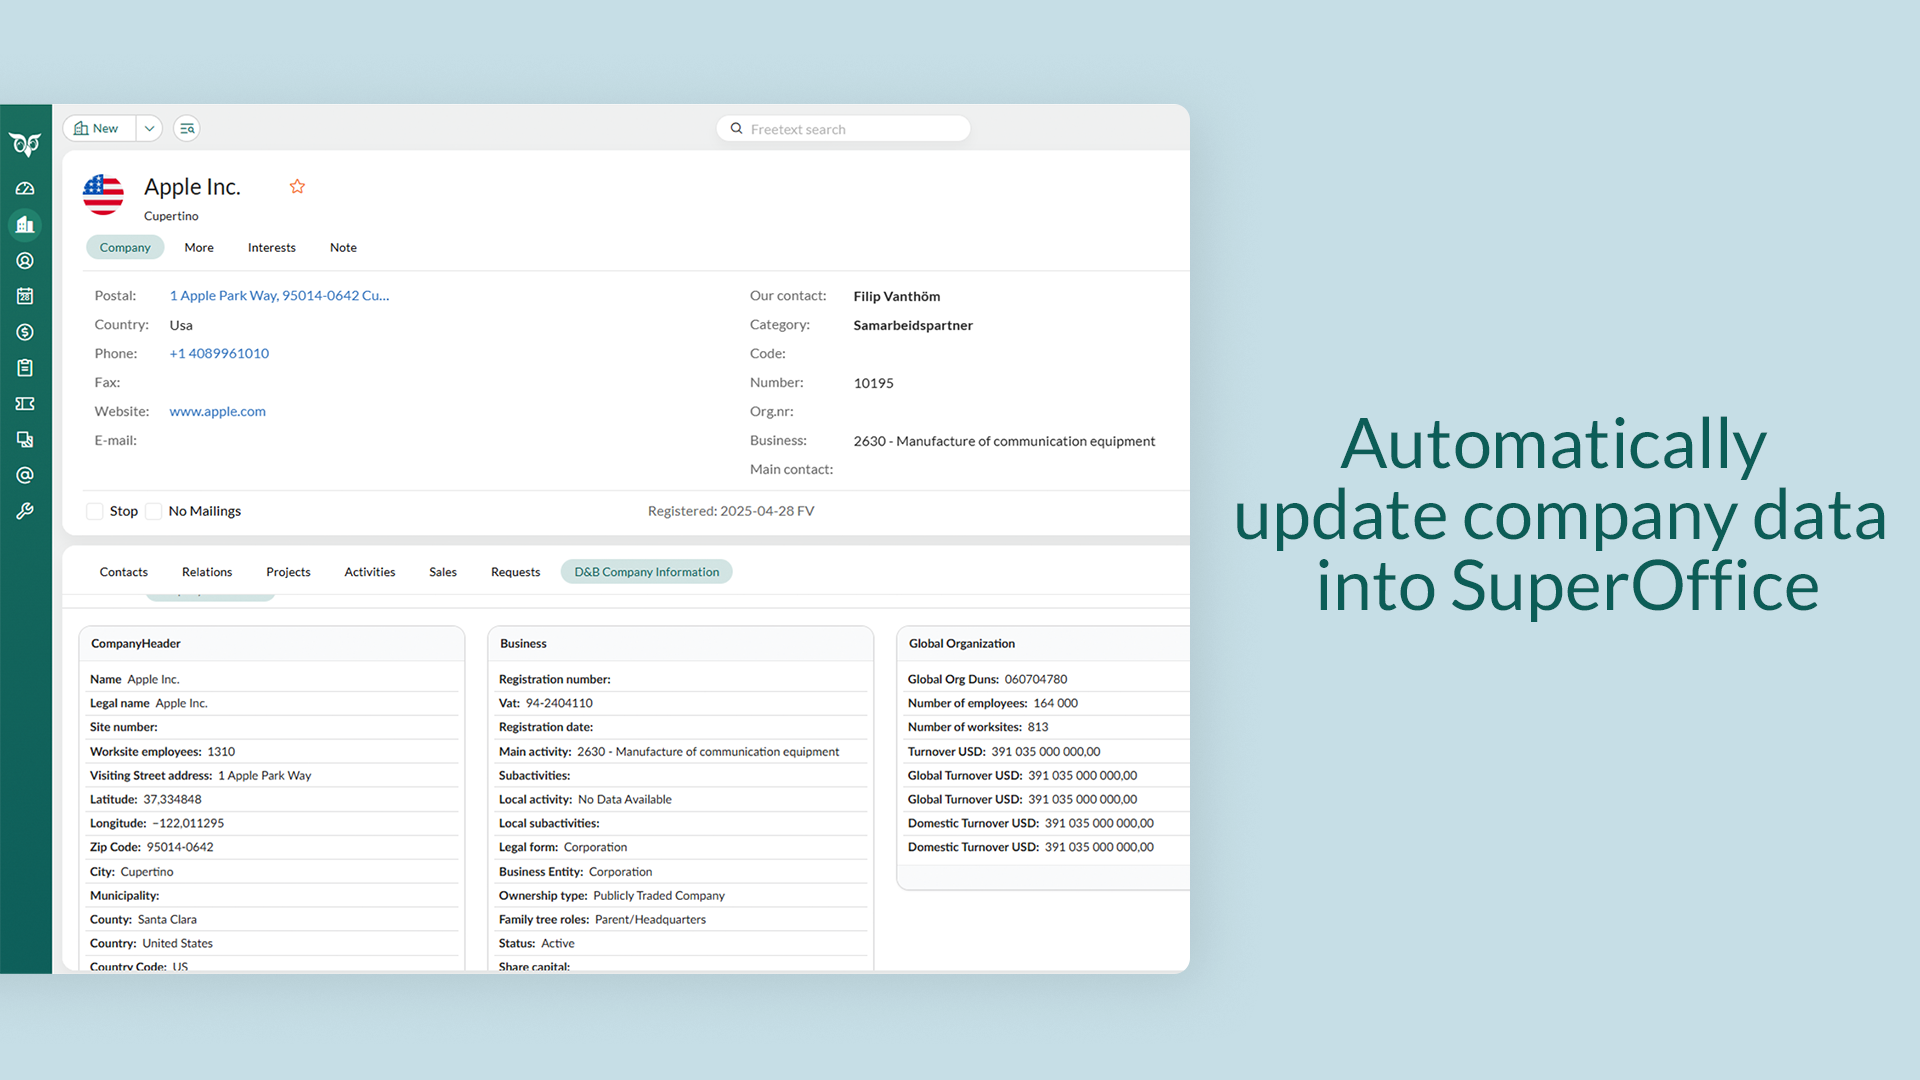Image resolution: width=1920 pixels, height=1080 pixels.
Task: Click the Status: Active row
Action: [681, 943]
